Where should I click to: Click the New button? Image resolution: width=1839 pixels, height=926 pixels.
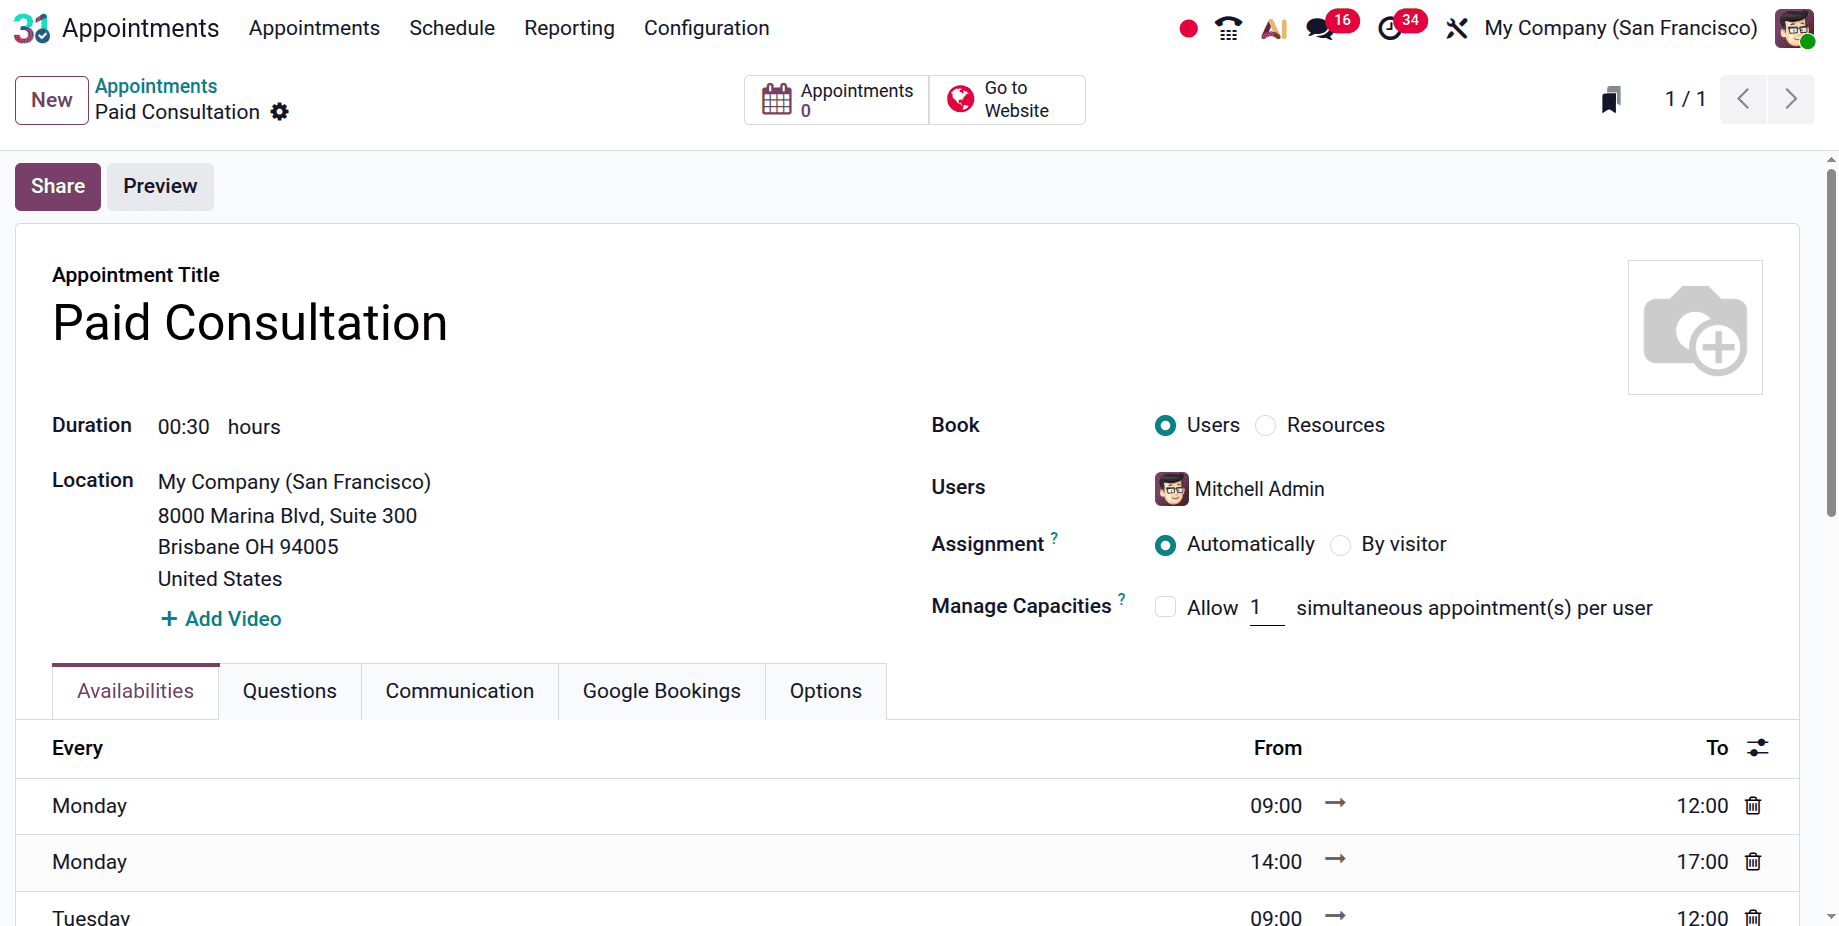[x=52, y=100]
